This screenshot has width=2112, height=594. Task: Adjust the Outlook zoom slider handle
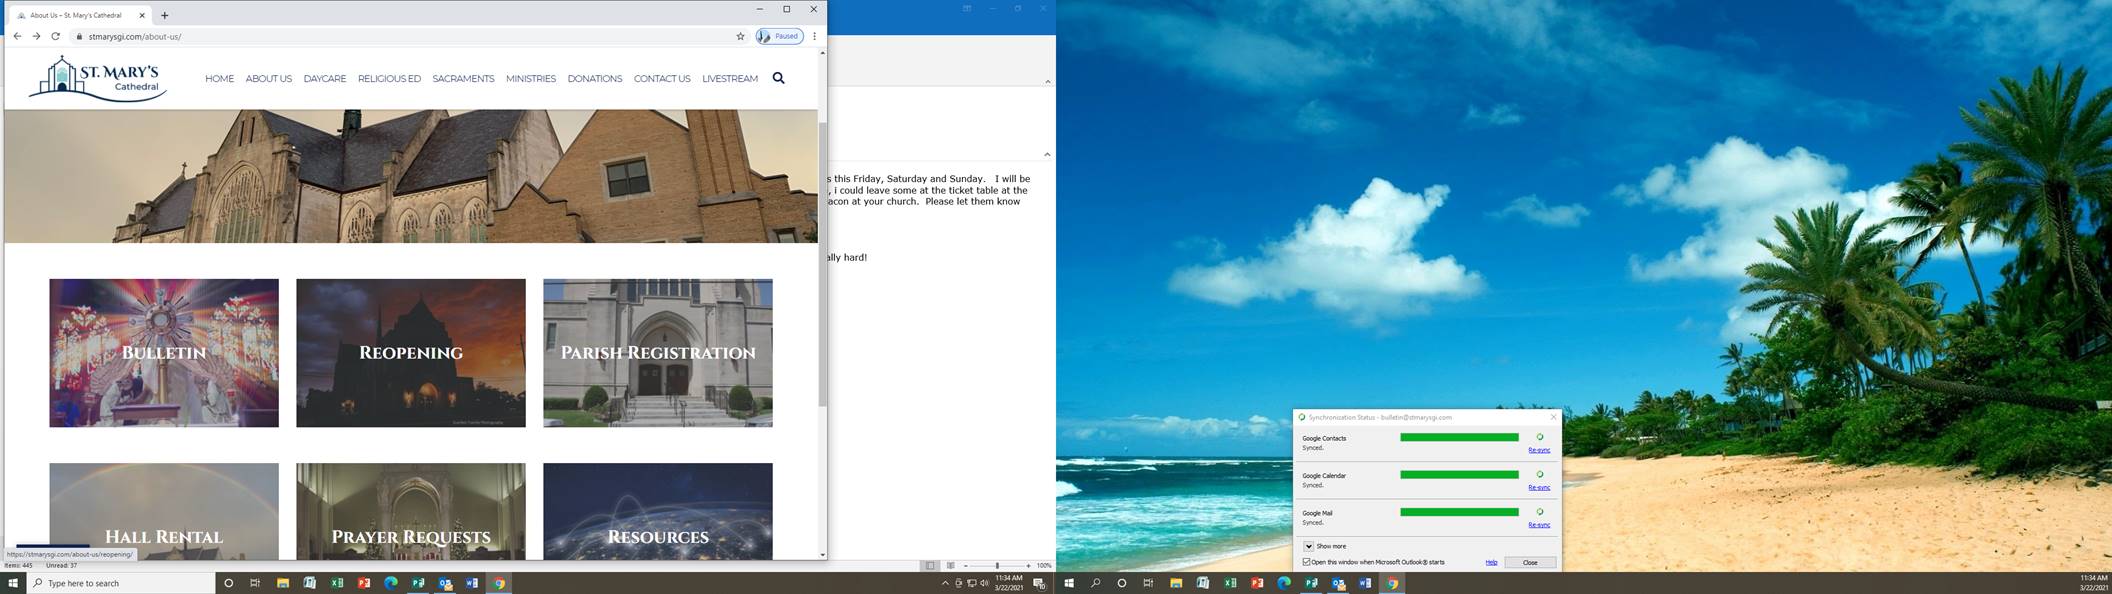[x=996, y=566]
